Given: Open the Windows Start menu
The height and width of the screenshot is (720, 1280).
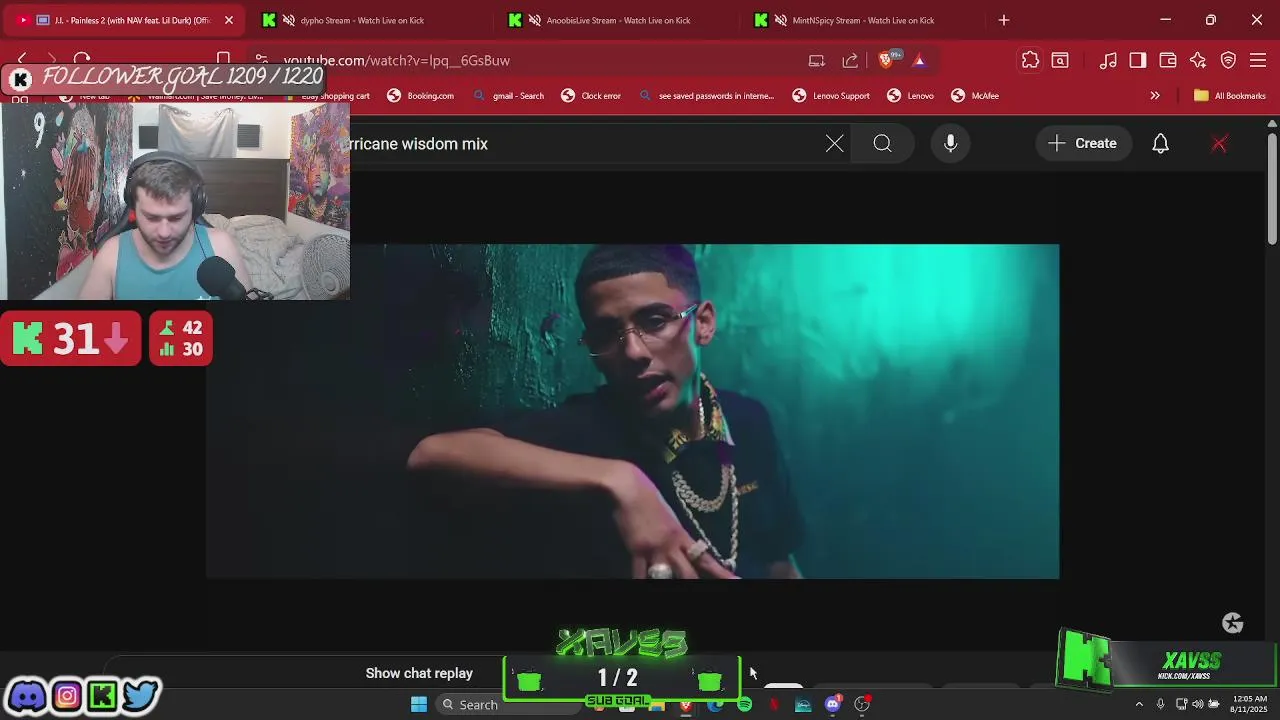Looking at the screenshot, I should coord(419,704).
